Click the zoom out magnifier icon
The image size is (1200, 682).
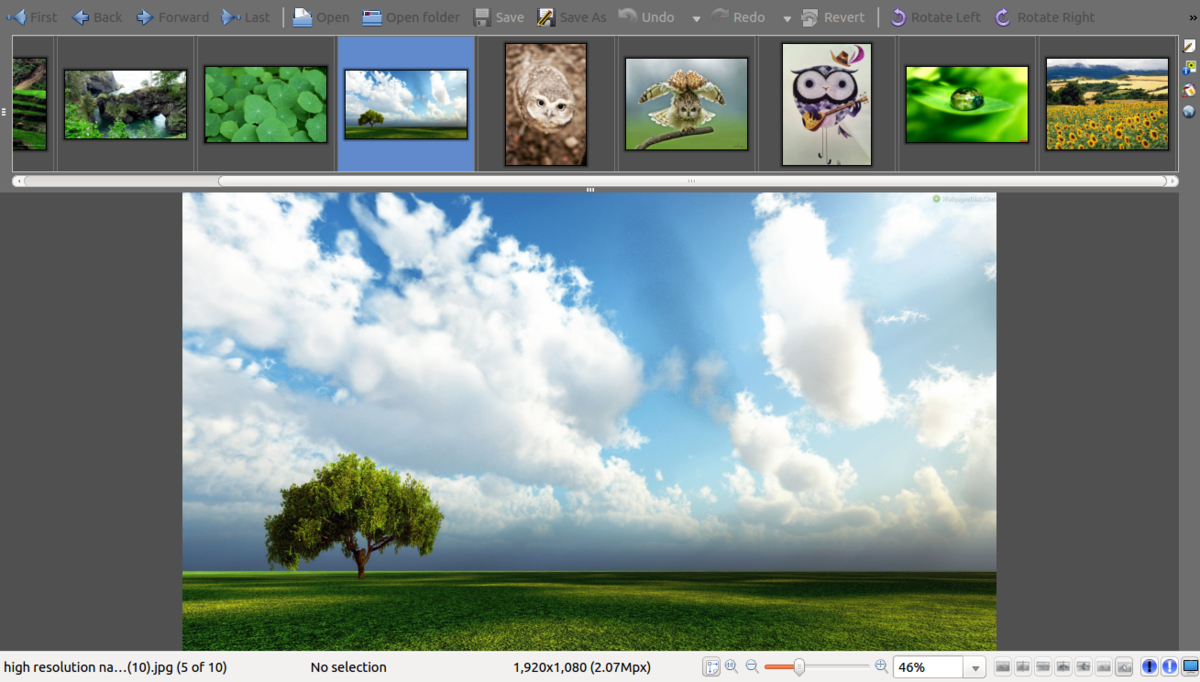752,667
